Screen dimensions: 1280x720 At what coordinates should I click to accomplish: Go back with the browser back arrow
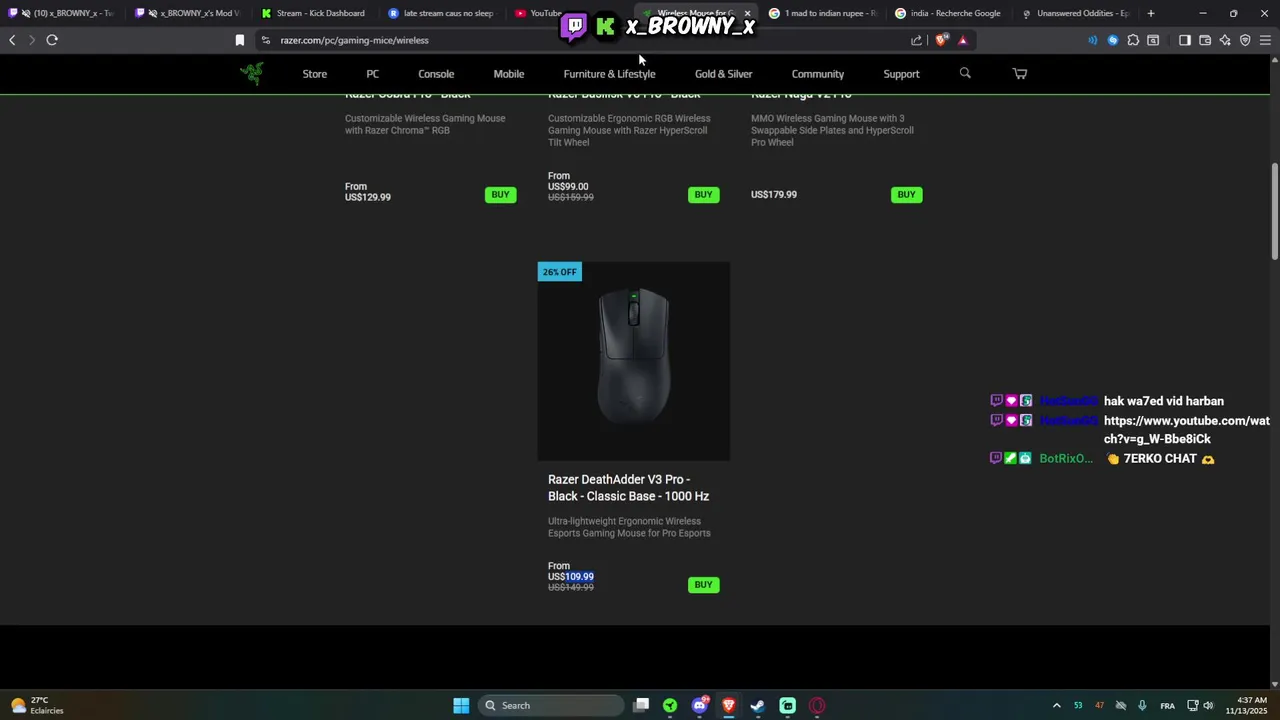click(12, 40)
